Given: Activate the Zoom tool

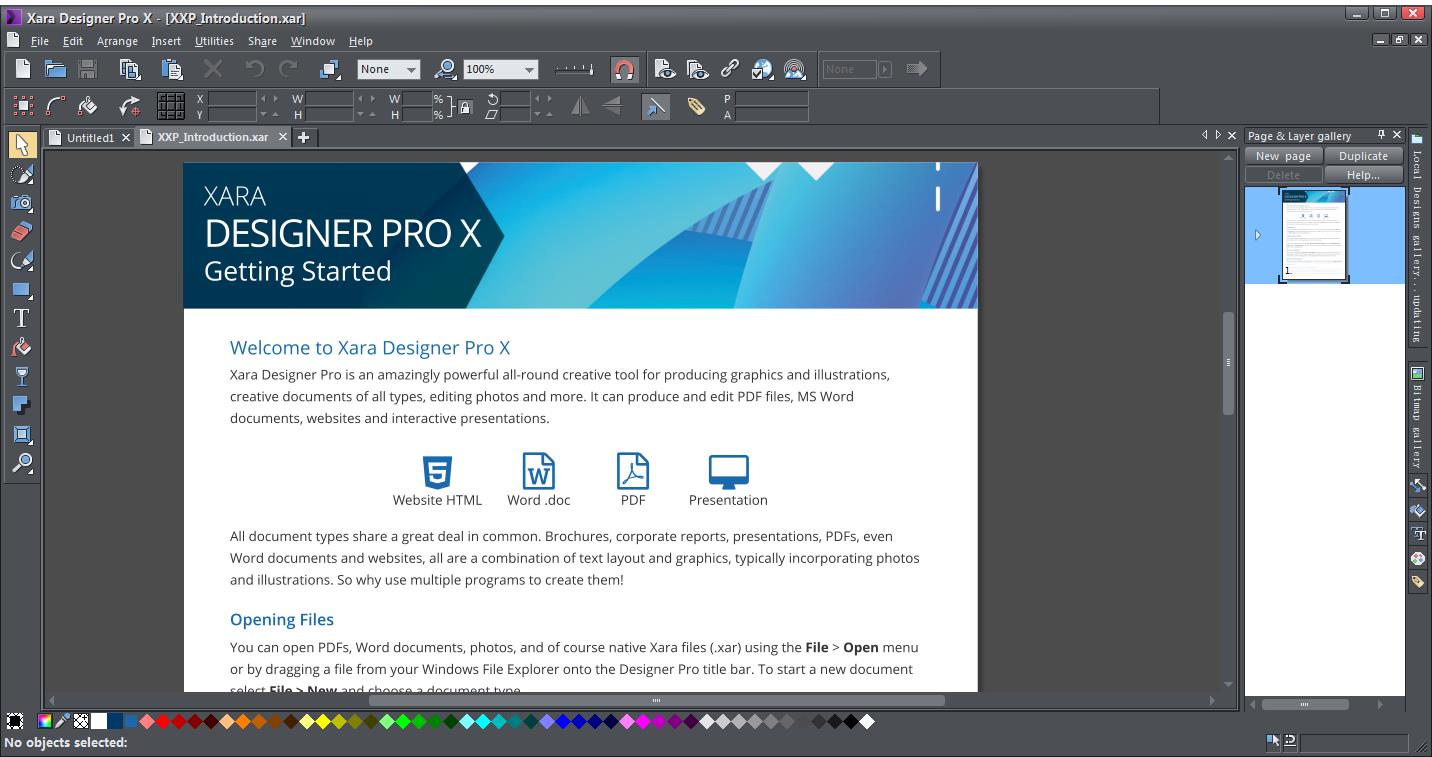Looking at the screenshot, I should click(20, 463).
